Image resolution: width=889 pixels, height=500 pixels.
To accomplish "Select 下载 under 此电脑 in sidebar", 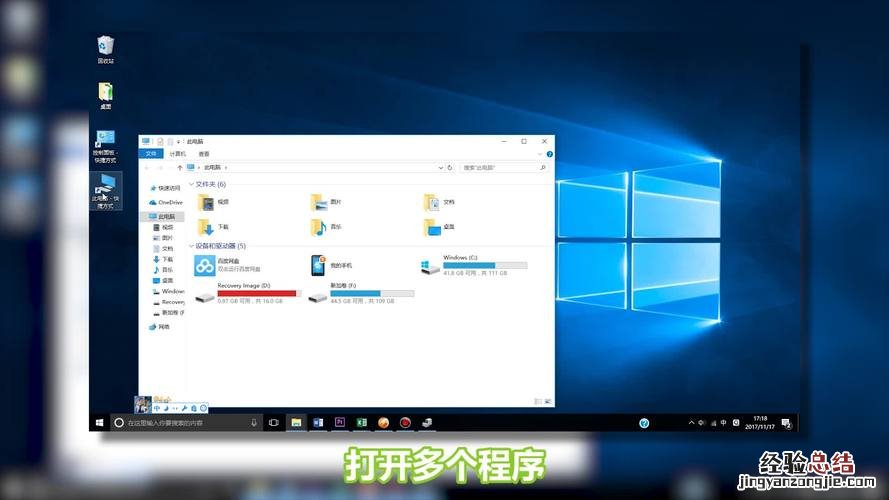I will [163, 259].
